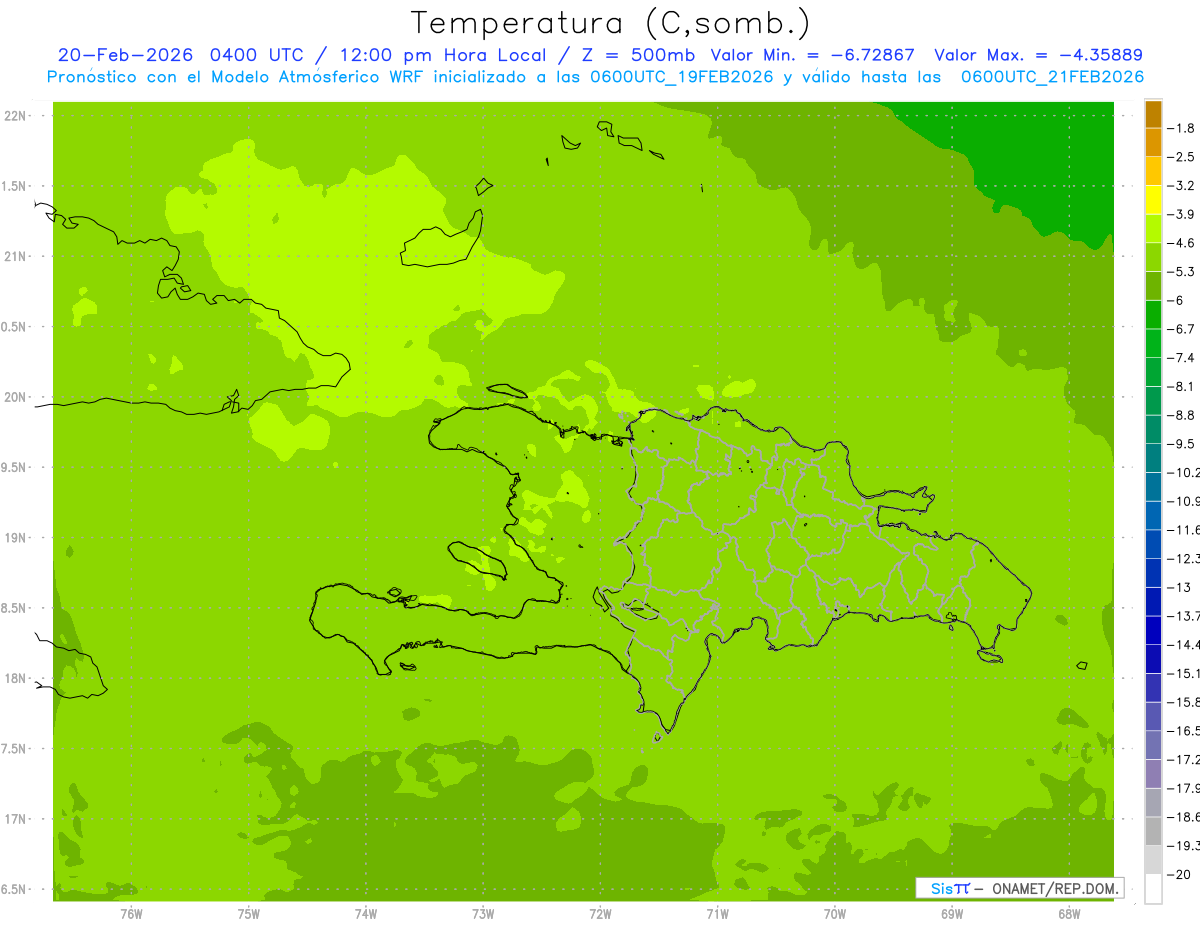Pick the lime swatch between -3.9 and -4.6

(x=1153, y=229)
